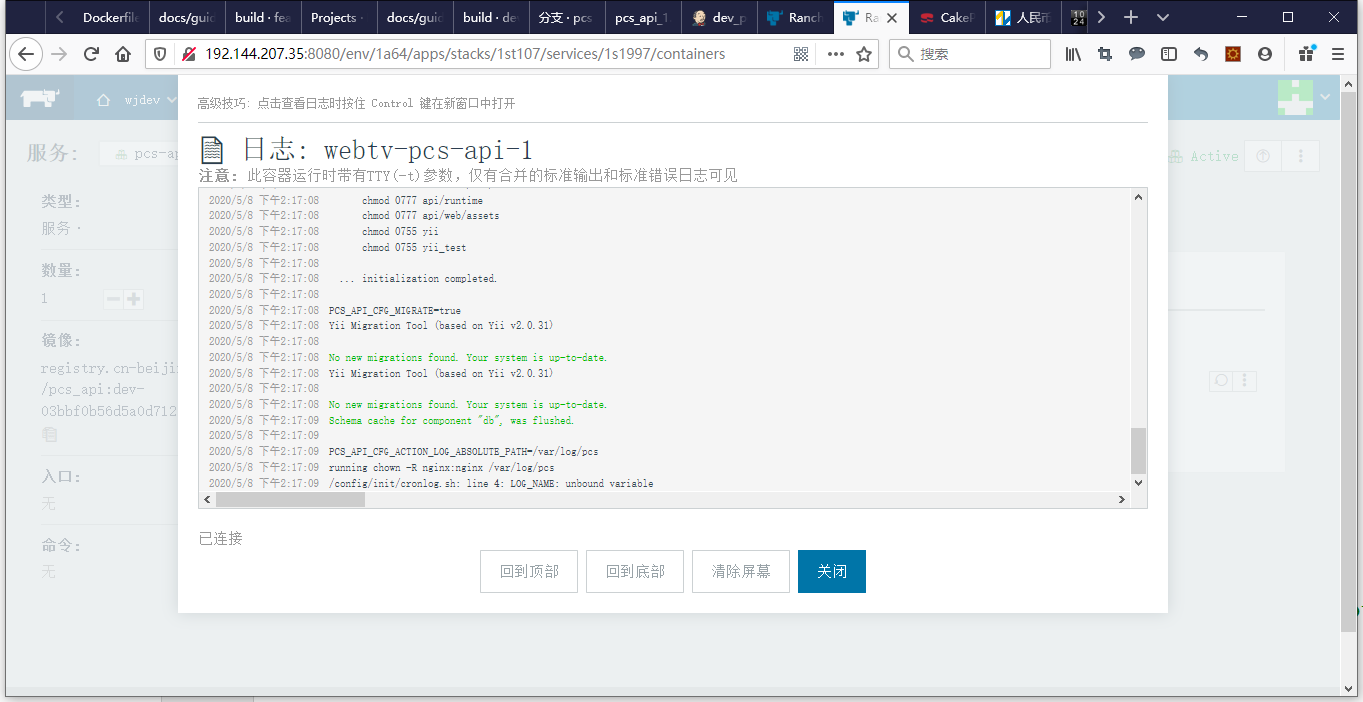Switch to the 分支 · pcs tab

(567, 18)
